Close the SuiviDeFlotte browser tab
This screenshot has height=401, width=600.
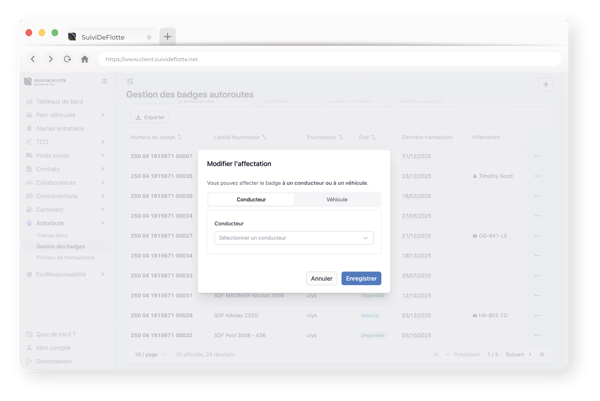tap(149, 37)
